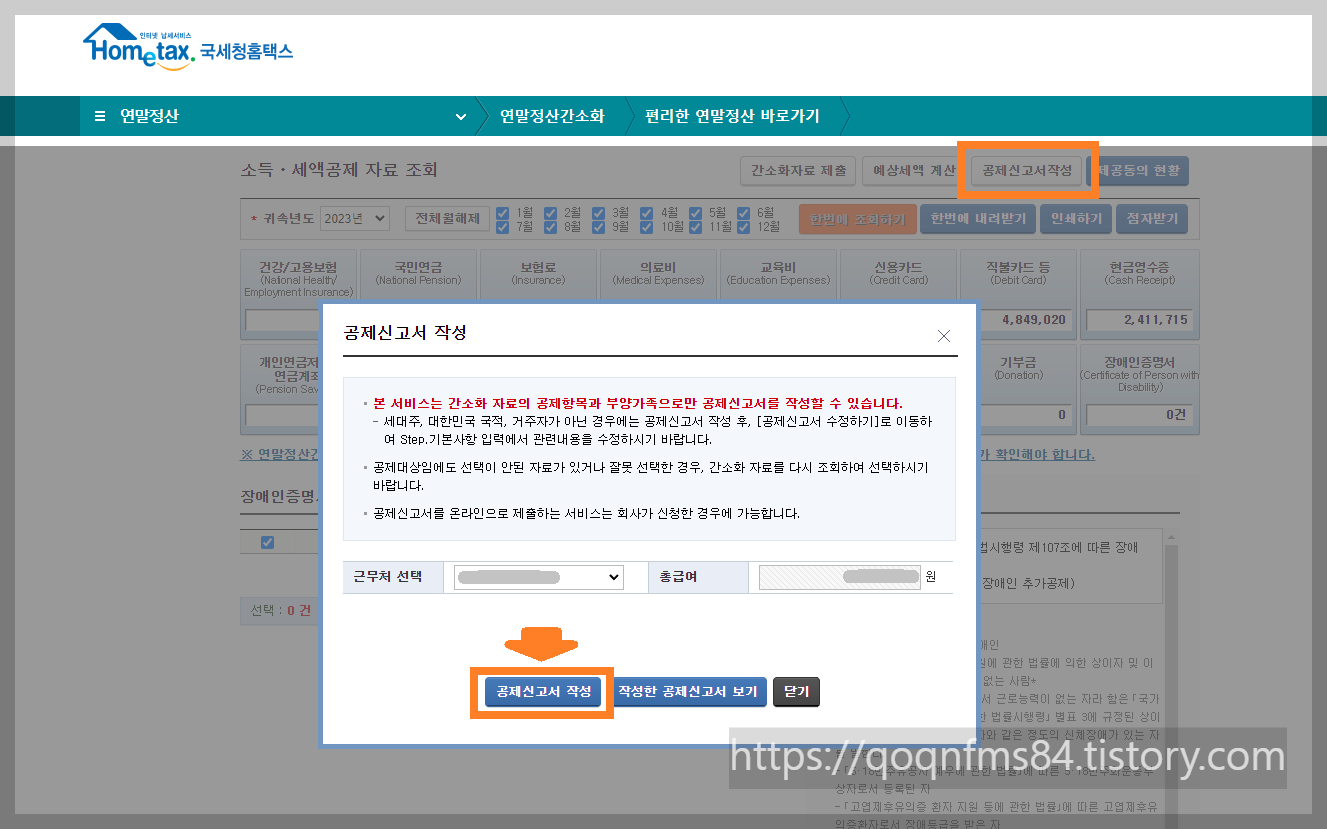1327x829 pixels.
Task: Toggle the 7월 checkbox
Action: [503, 226]
